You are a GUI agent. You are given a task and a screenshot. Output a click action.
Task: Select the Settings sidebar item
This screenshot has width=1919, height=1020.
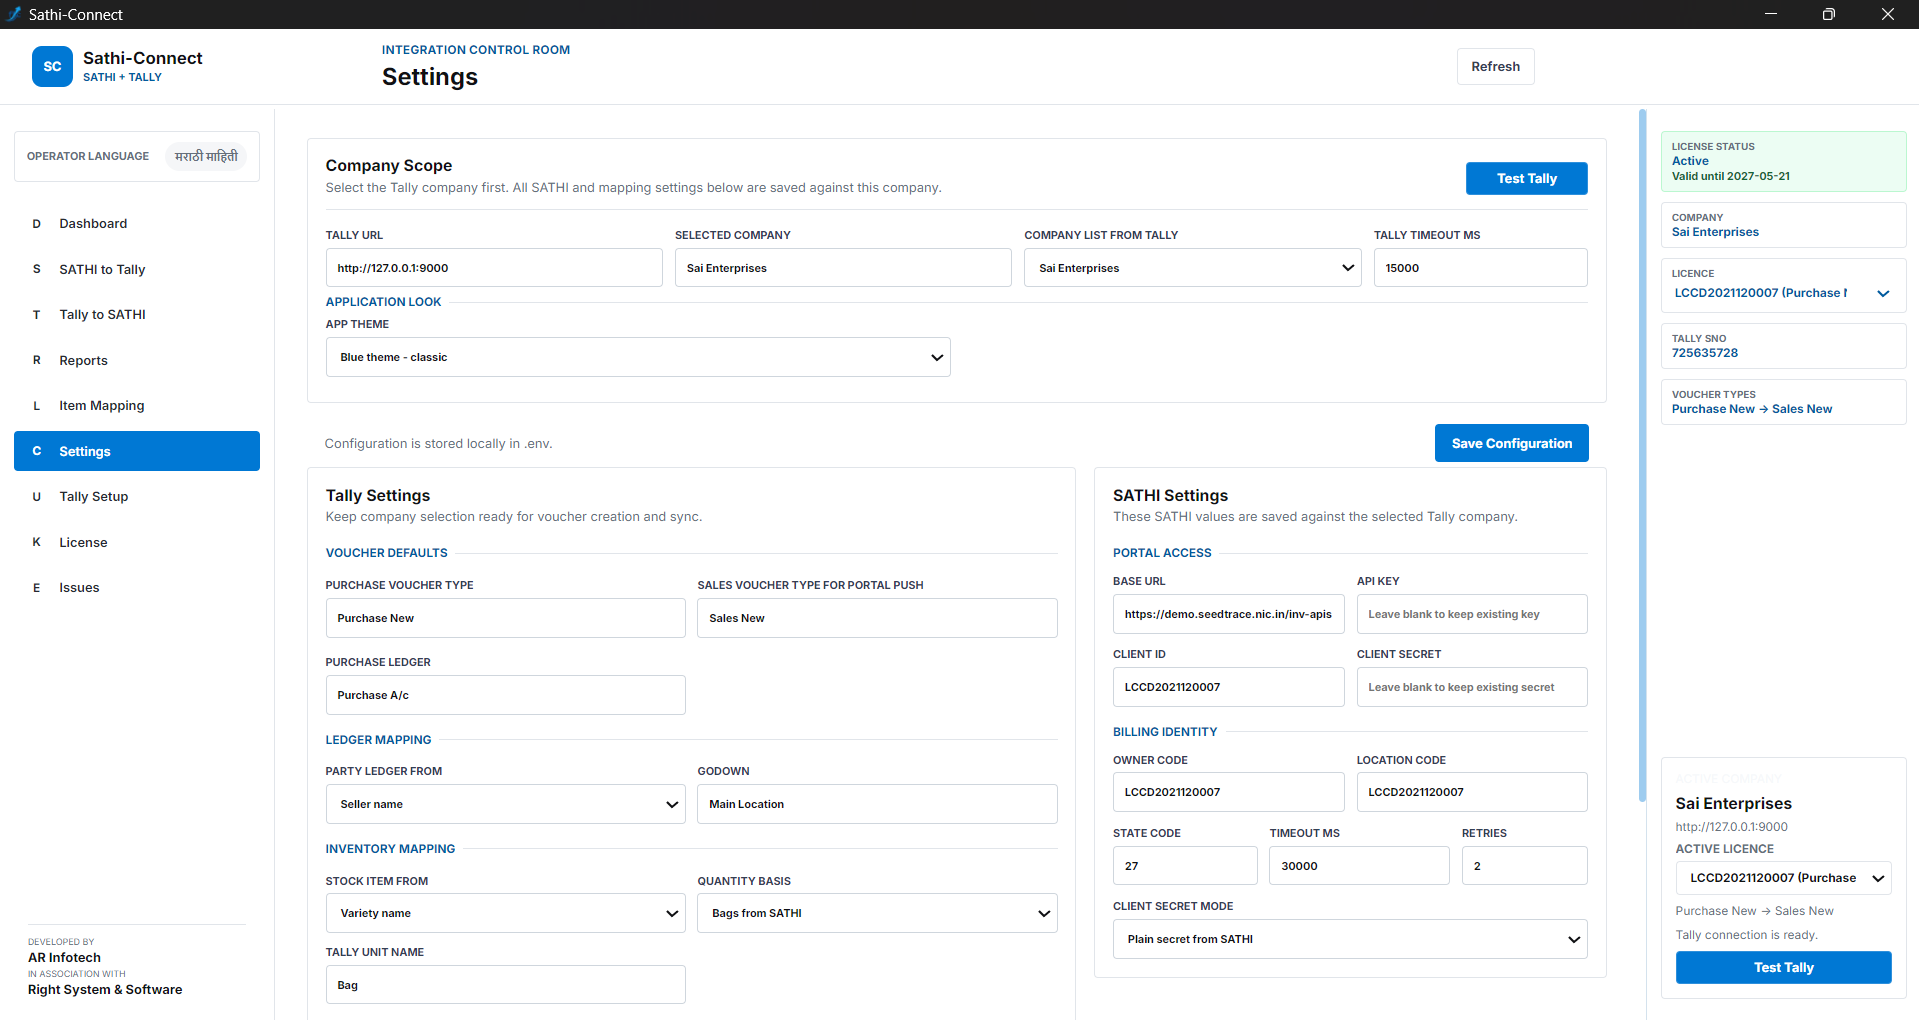(x=137, y=451)
